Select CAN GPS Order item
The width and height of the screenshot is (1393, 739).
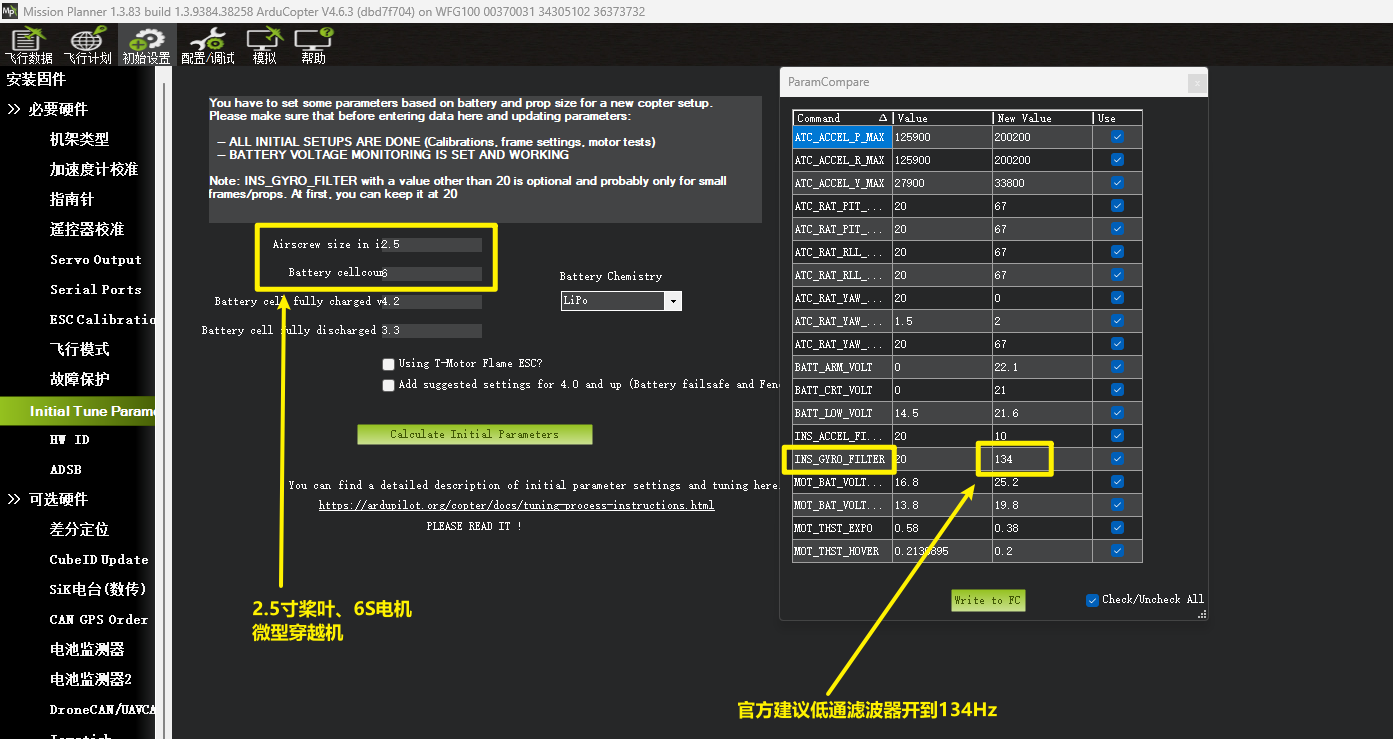coord(99,619)
